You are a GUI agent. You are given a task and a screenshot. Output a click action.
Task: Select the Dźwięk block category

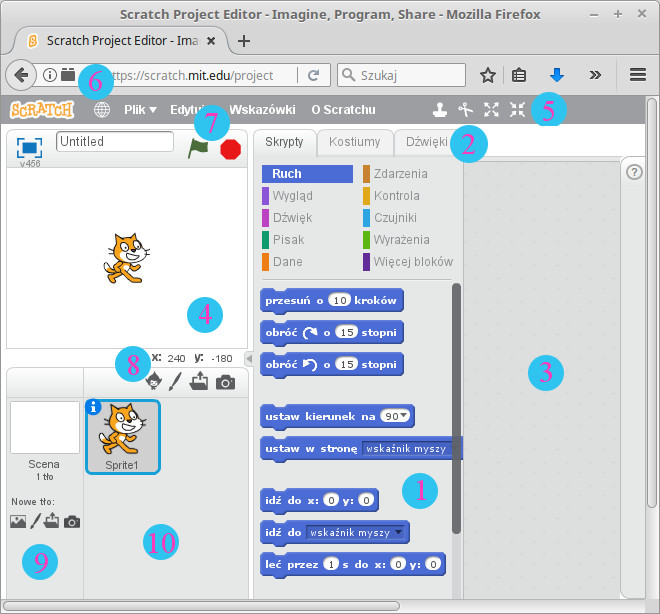(292, 218)
